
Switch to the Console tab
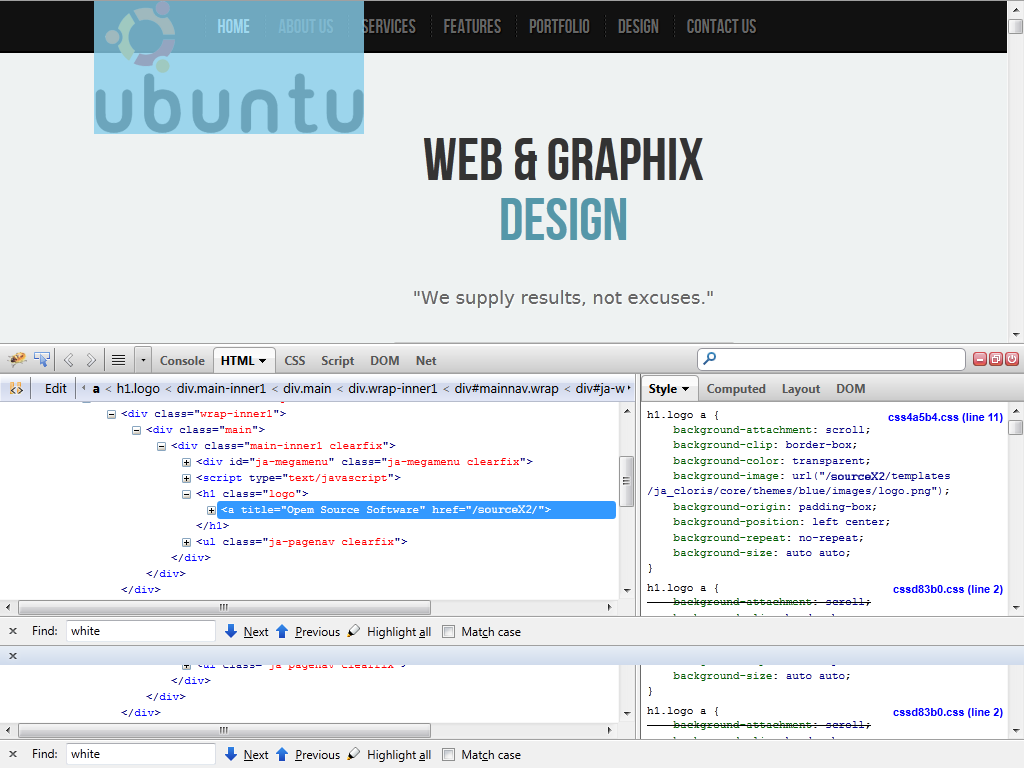182,361
